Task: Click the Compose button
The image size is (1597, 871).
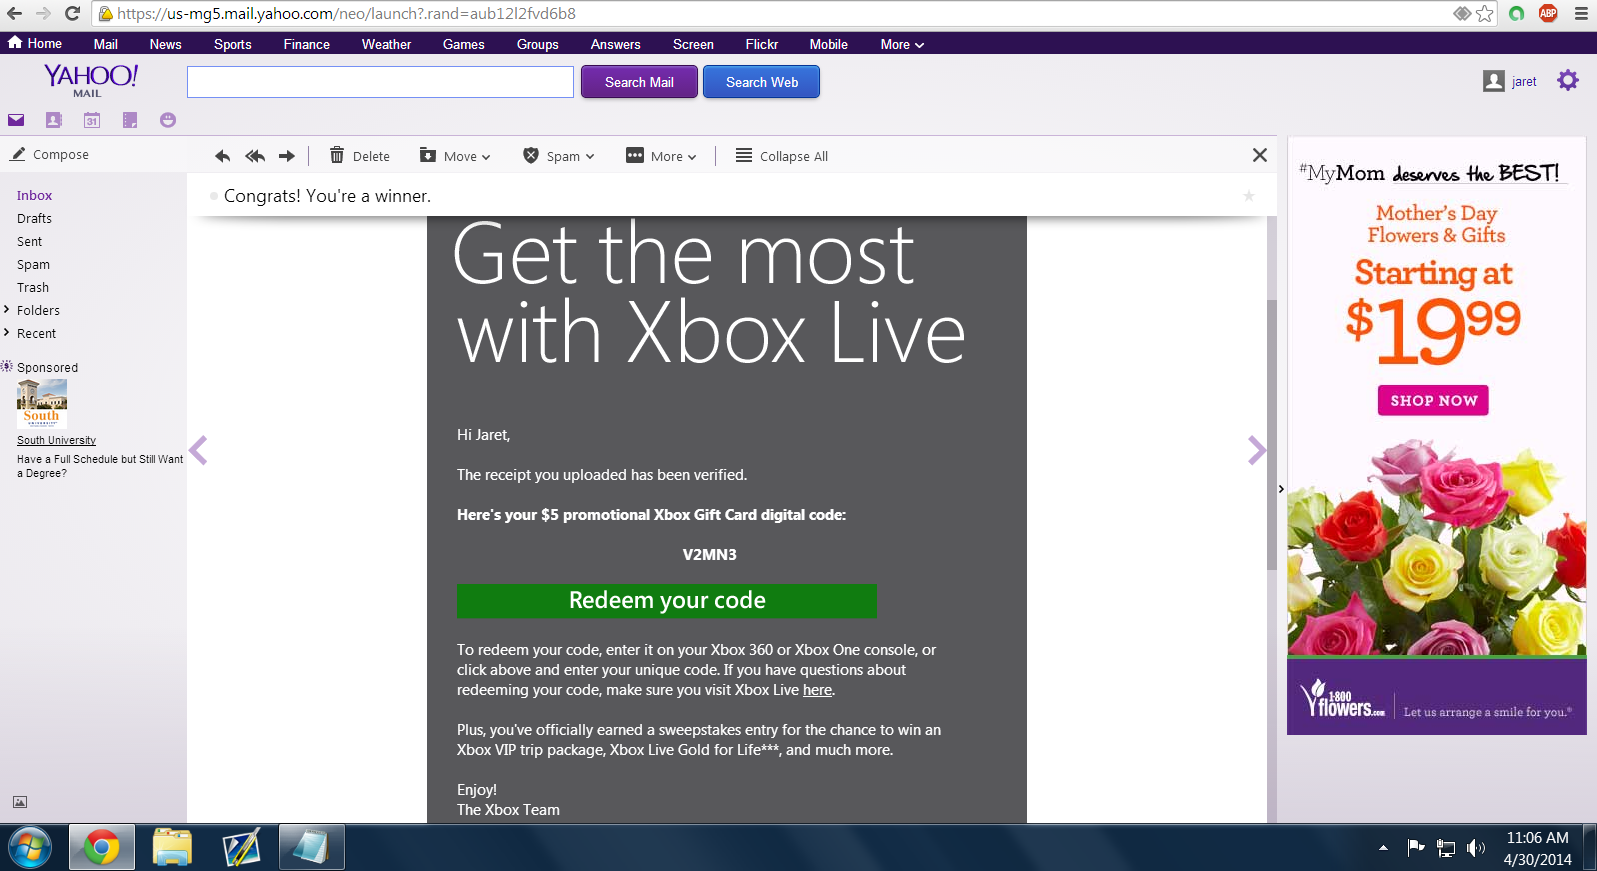Action: [50, 154]
